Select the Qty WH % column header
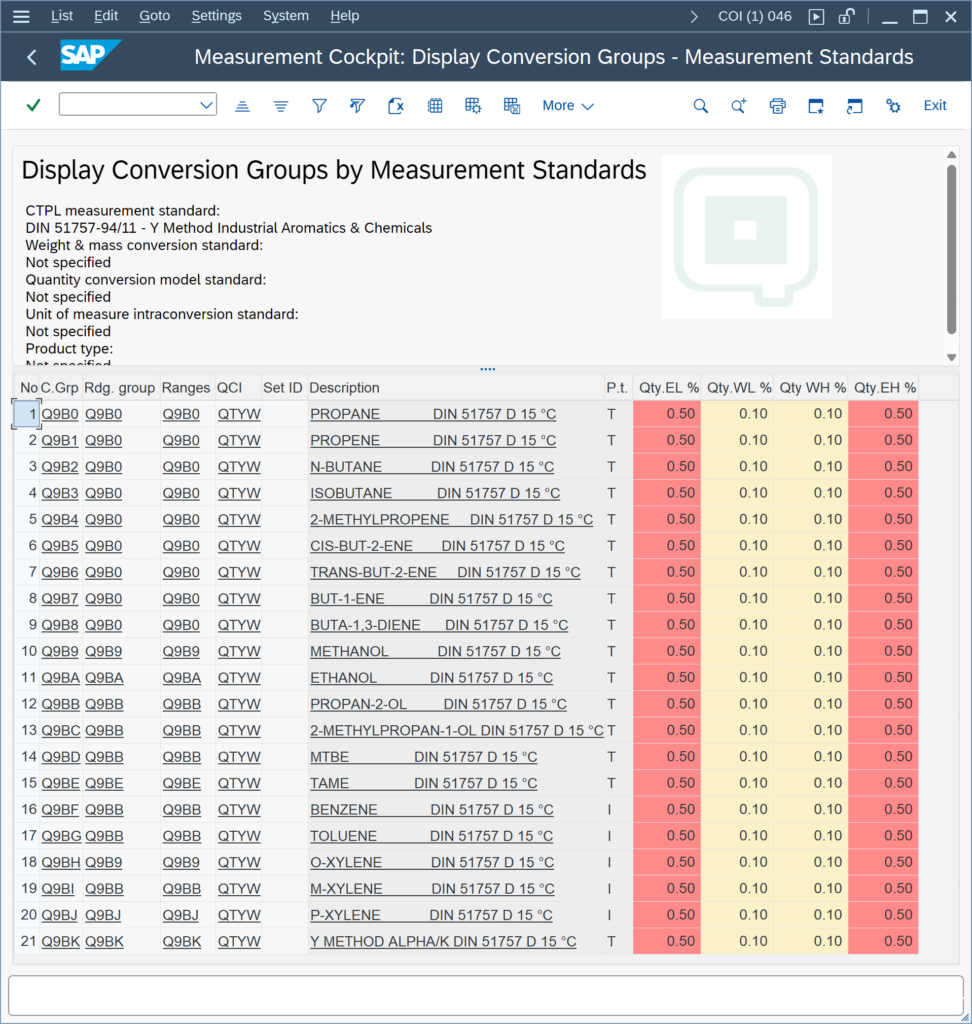Screen dimensions: 972x1024 [x=813, y=388]
